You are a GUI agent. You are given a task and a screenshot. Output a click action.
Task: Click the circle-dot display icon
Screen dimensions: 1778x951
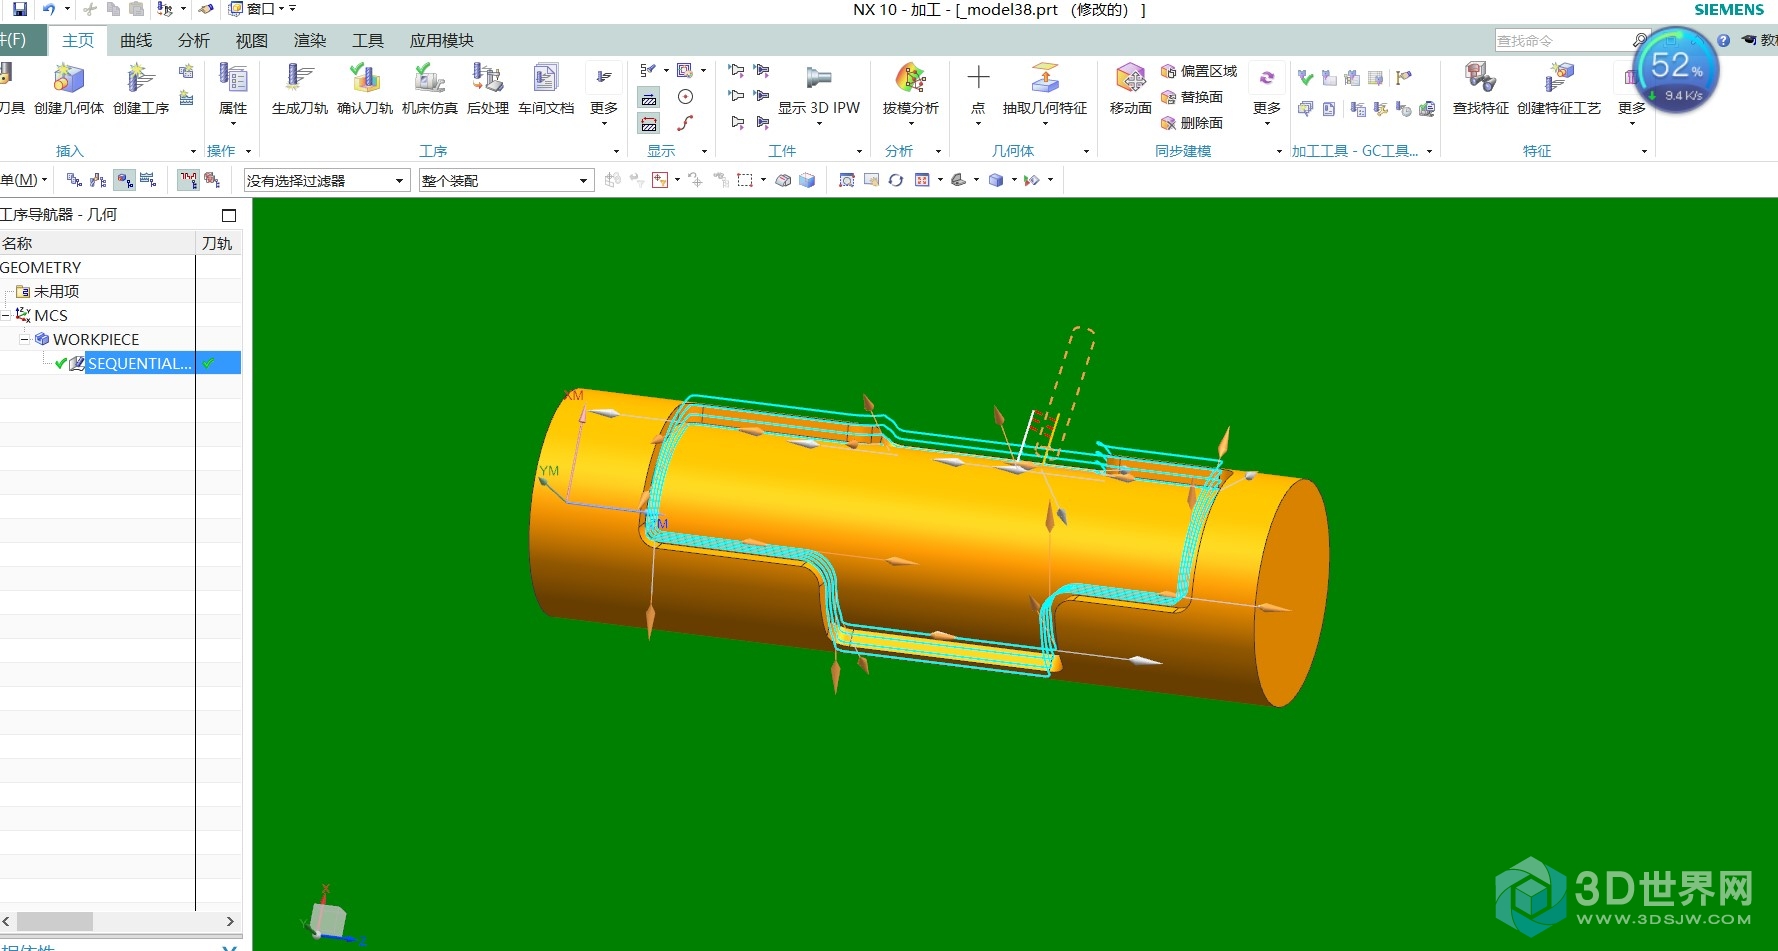(x=685, y=97)
